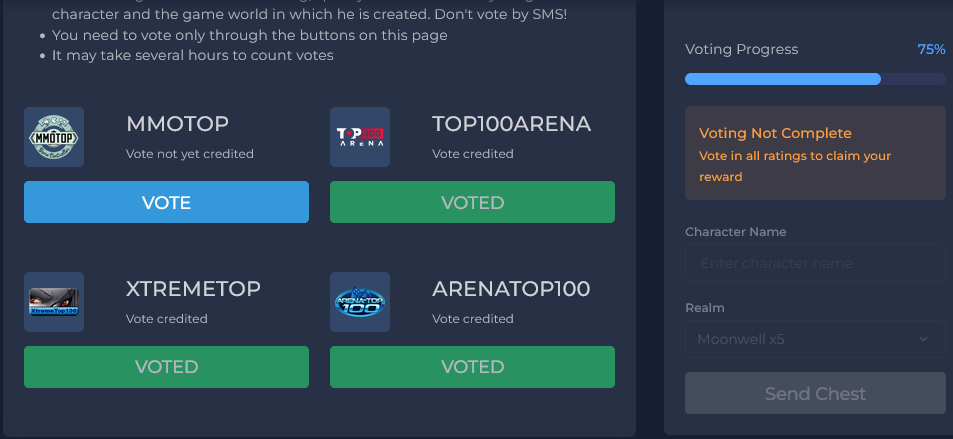The width and height of the screenshot is (953, 439).
Task: Click the MMOTOP heading text
Action: click(177, 124)
